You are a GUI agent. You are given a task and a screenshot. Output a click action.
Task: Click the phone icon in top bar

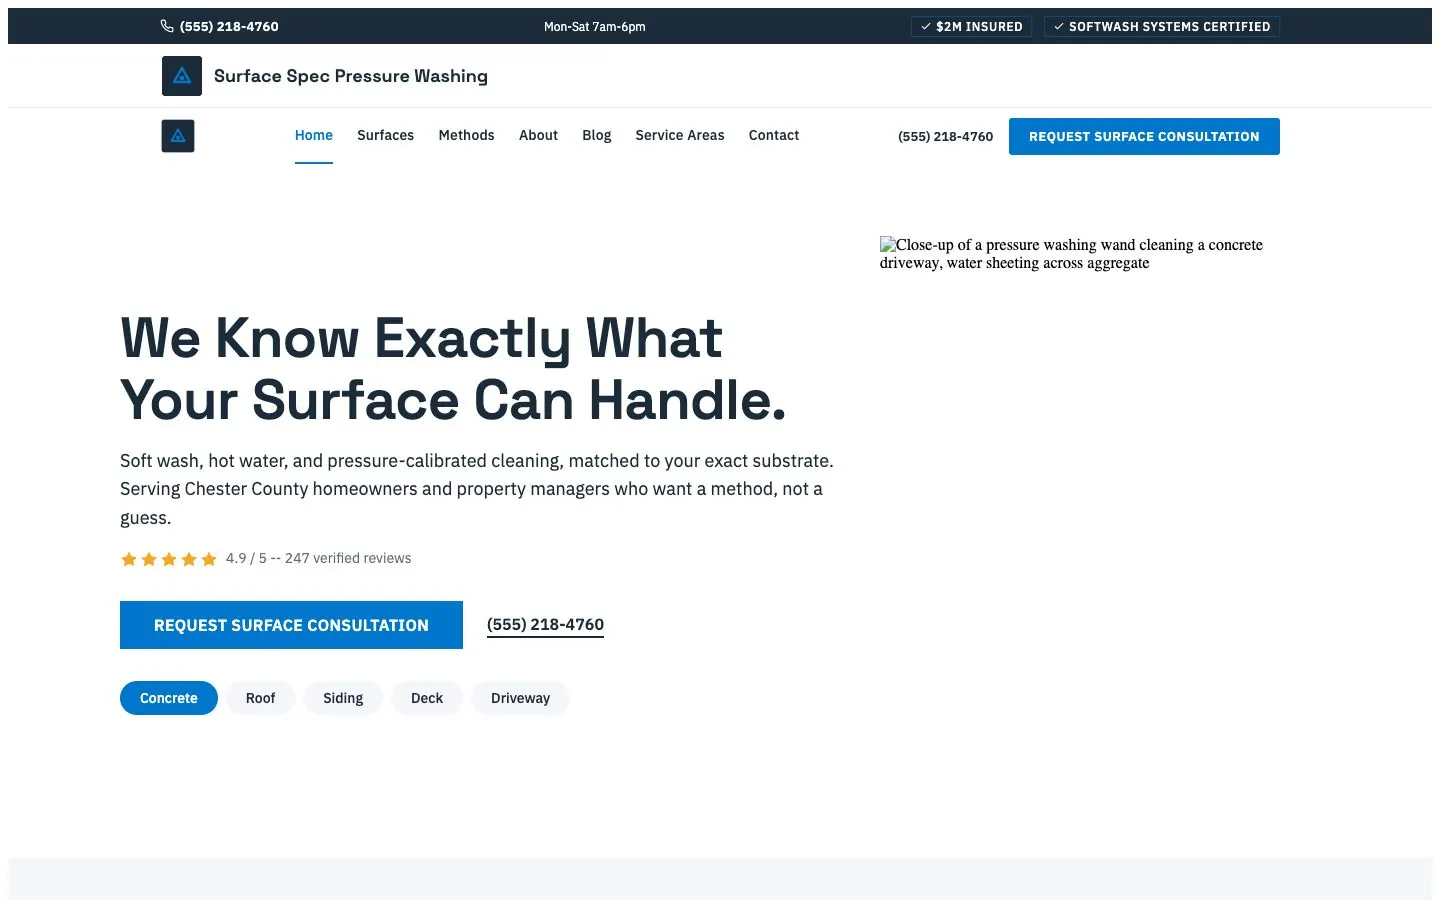[x=167, y=26]
